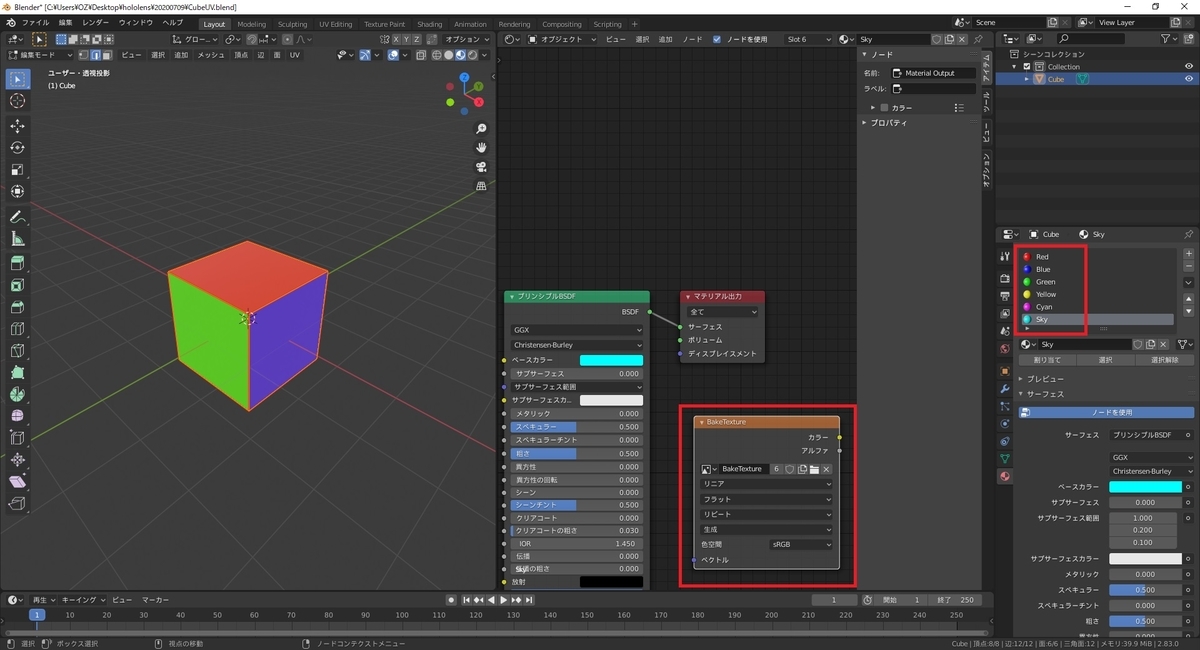The height and width of the screenshot is (650, 1200).
Task: Click the Assign button in material panel
Action: click(1047, 360)
